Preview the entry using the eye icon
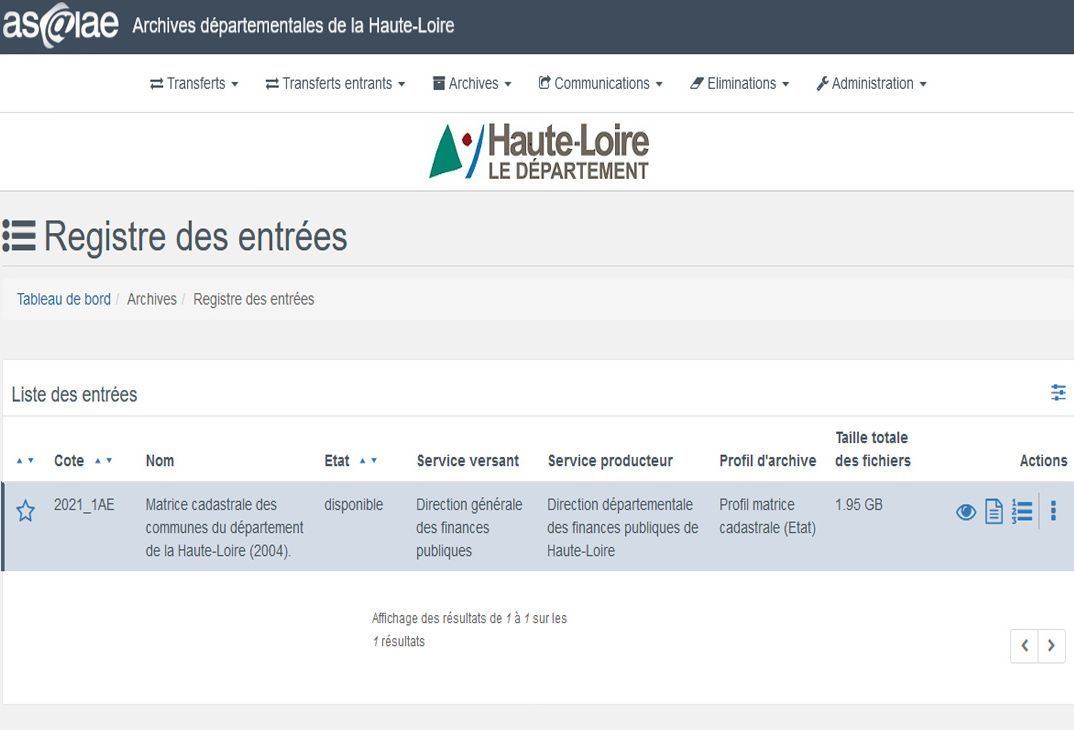 pyautogui.click(x=965, y=511)
